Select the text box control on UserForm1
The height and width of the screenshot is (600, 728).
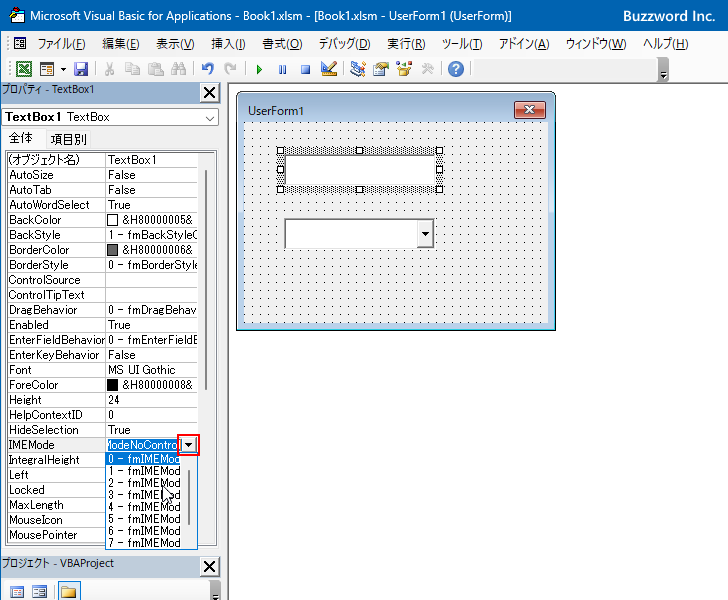[x=360, y=170]
